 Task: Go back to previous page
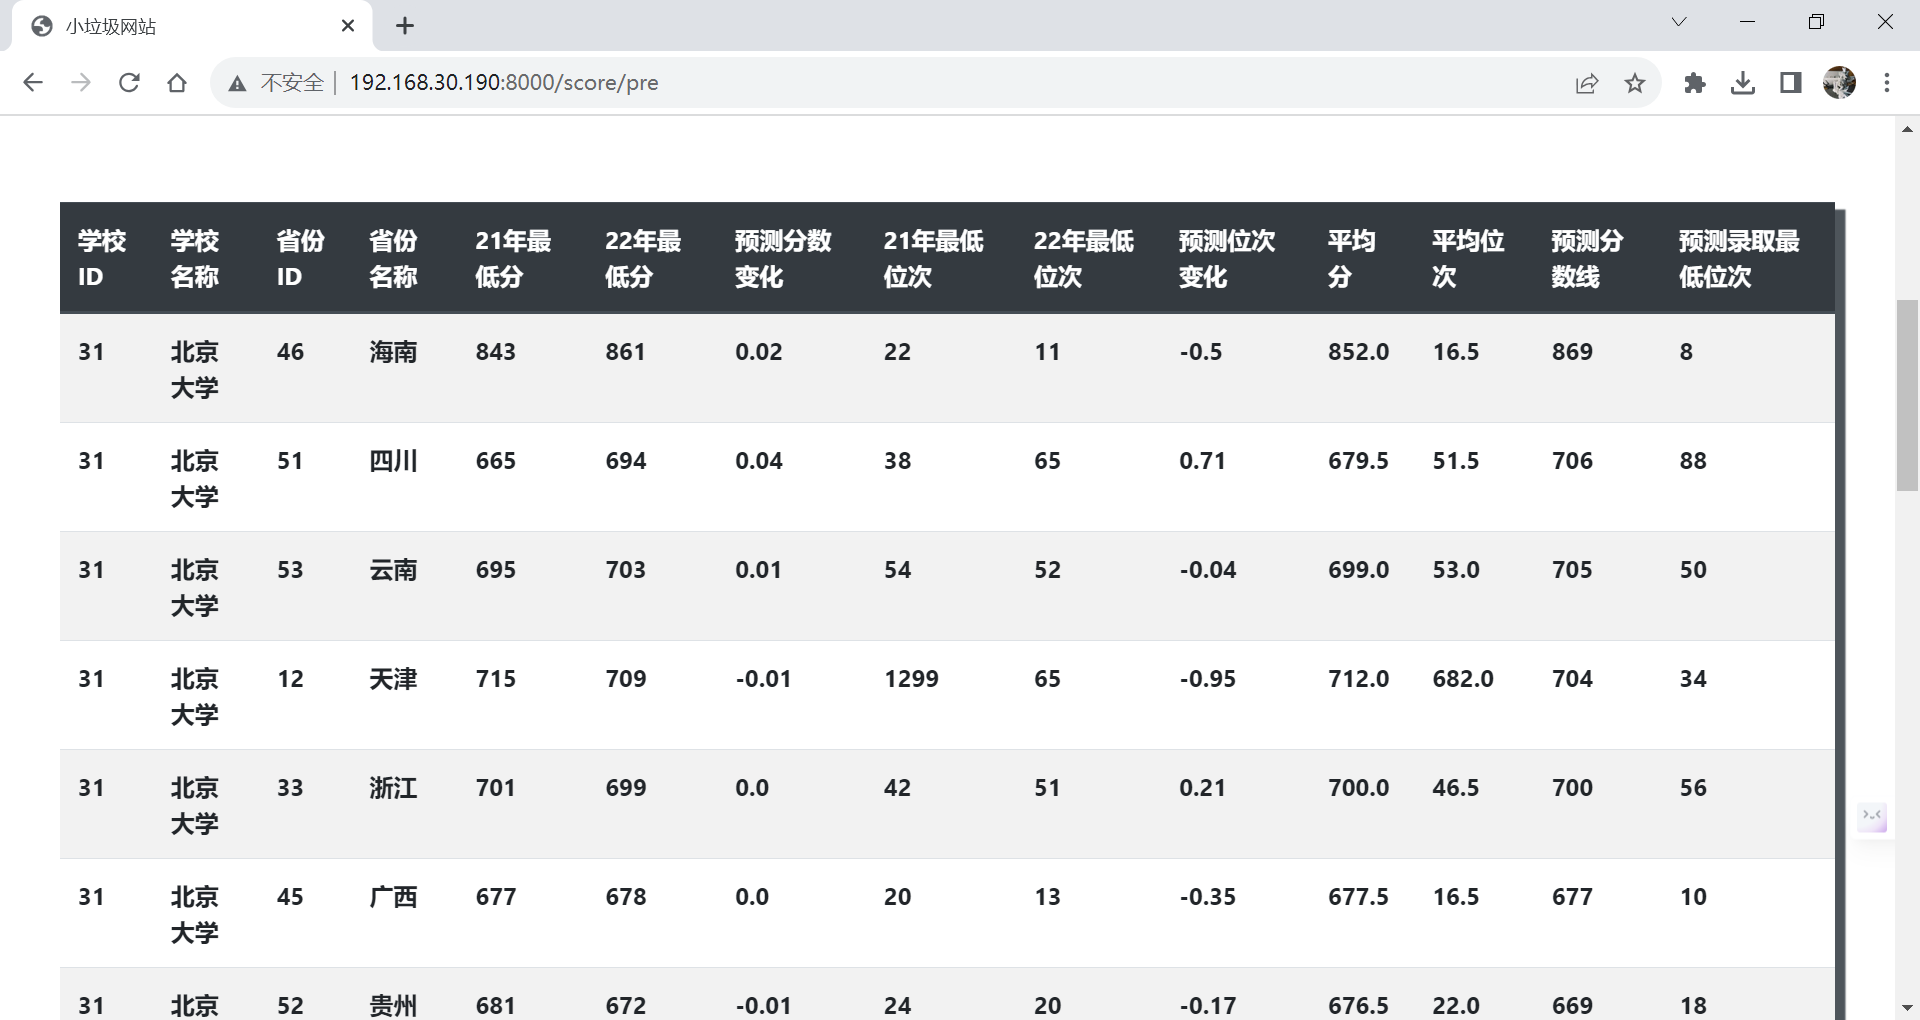click(33, 83)
